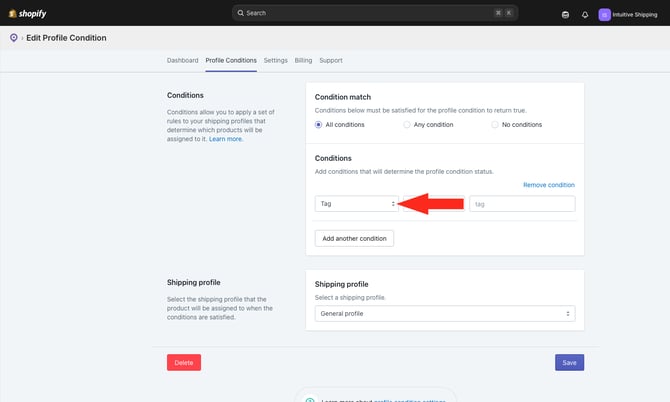The width and height of the screenshot is (670, 402).
Task: Click the red Delete button
Action: point(184,362)
